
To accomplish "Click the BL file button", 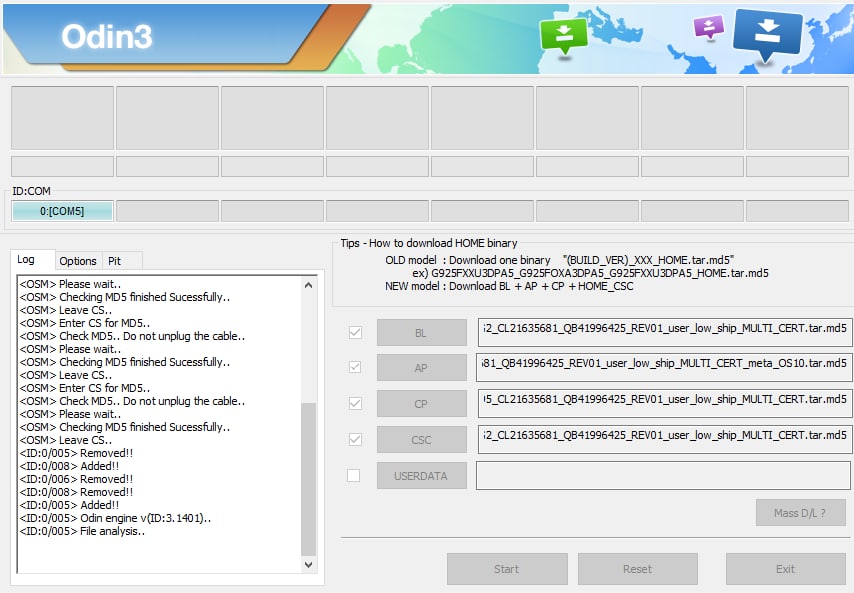I will pos(422,333).
